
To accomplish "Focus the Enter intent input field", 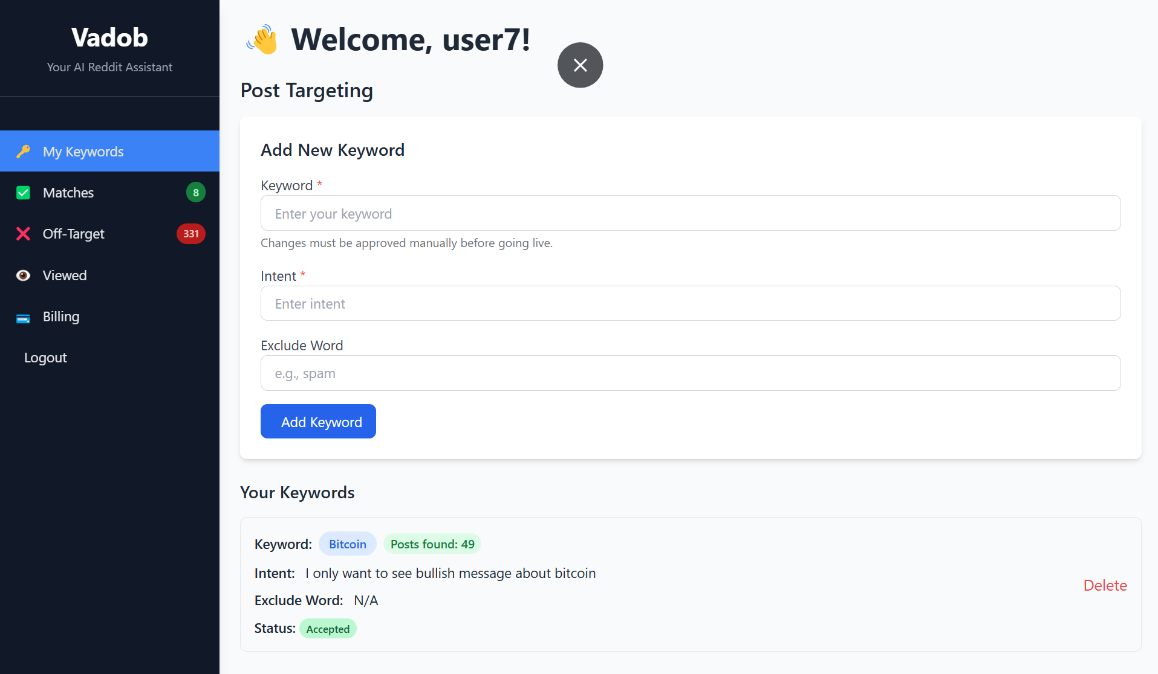I will pyautogui.click(x=691, y=303).
